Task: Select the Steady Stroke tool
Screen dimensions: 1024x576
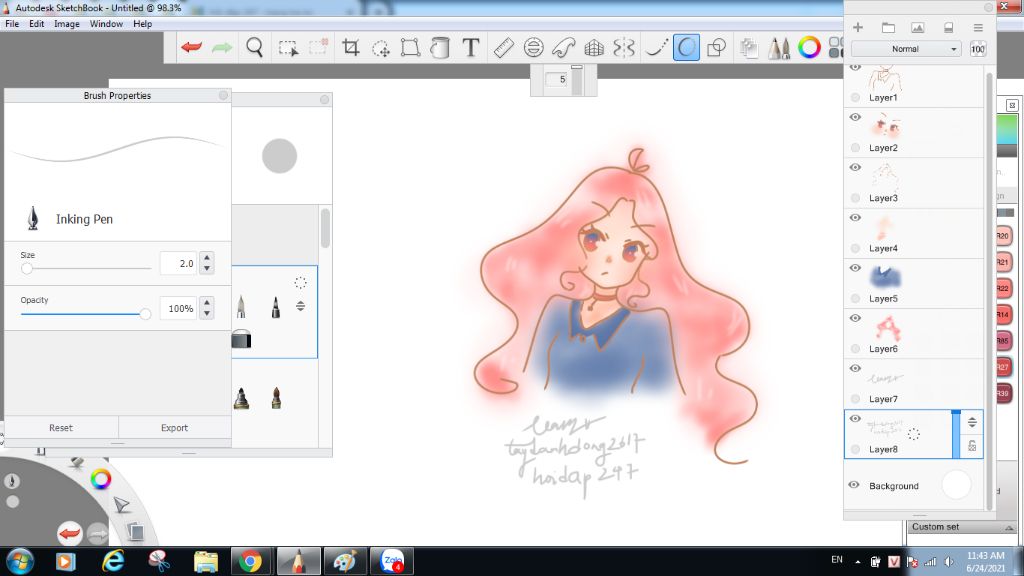Action: click(656, 48)
